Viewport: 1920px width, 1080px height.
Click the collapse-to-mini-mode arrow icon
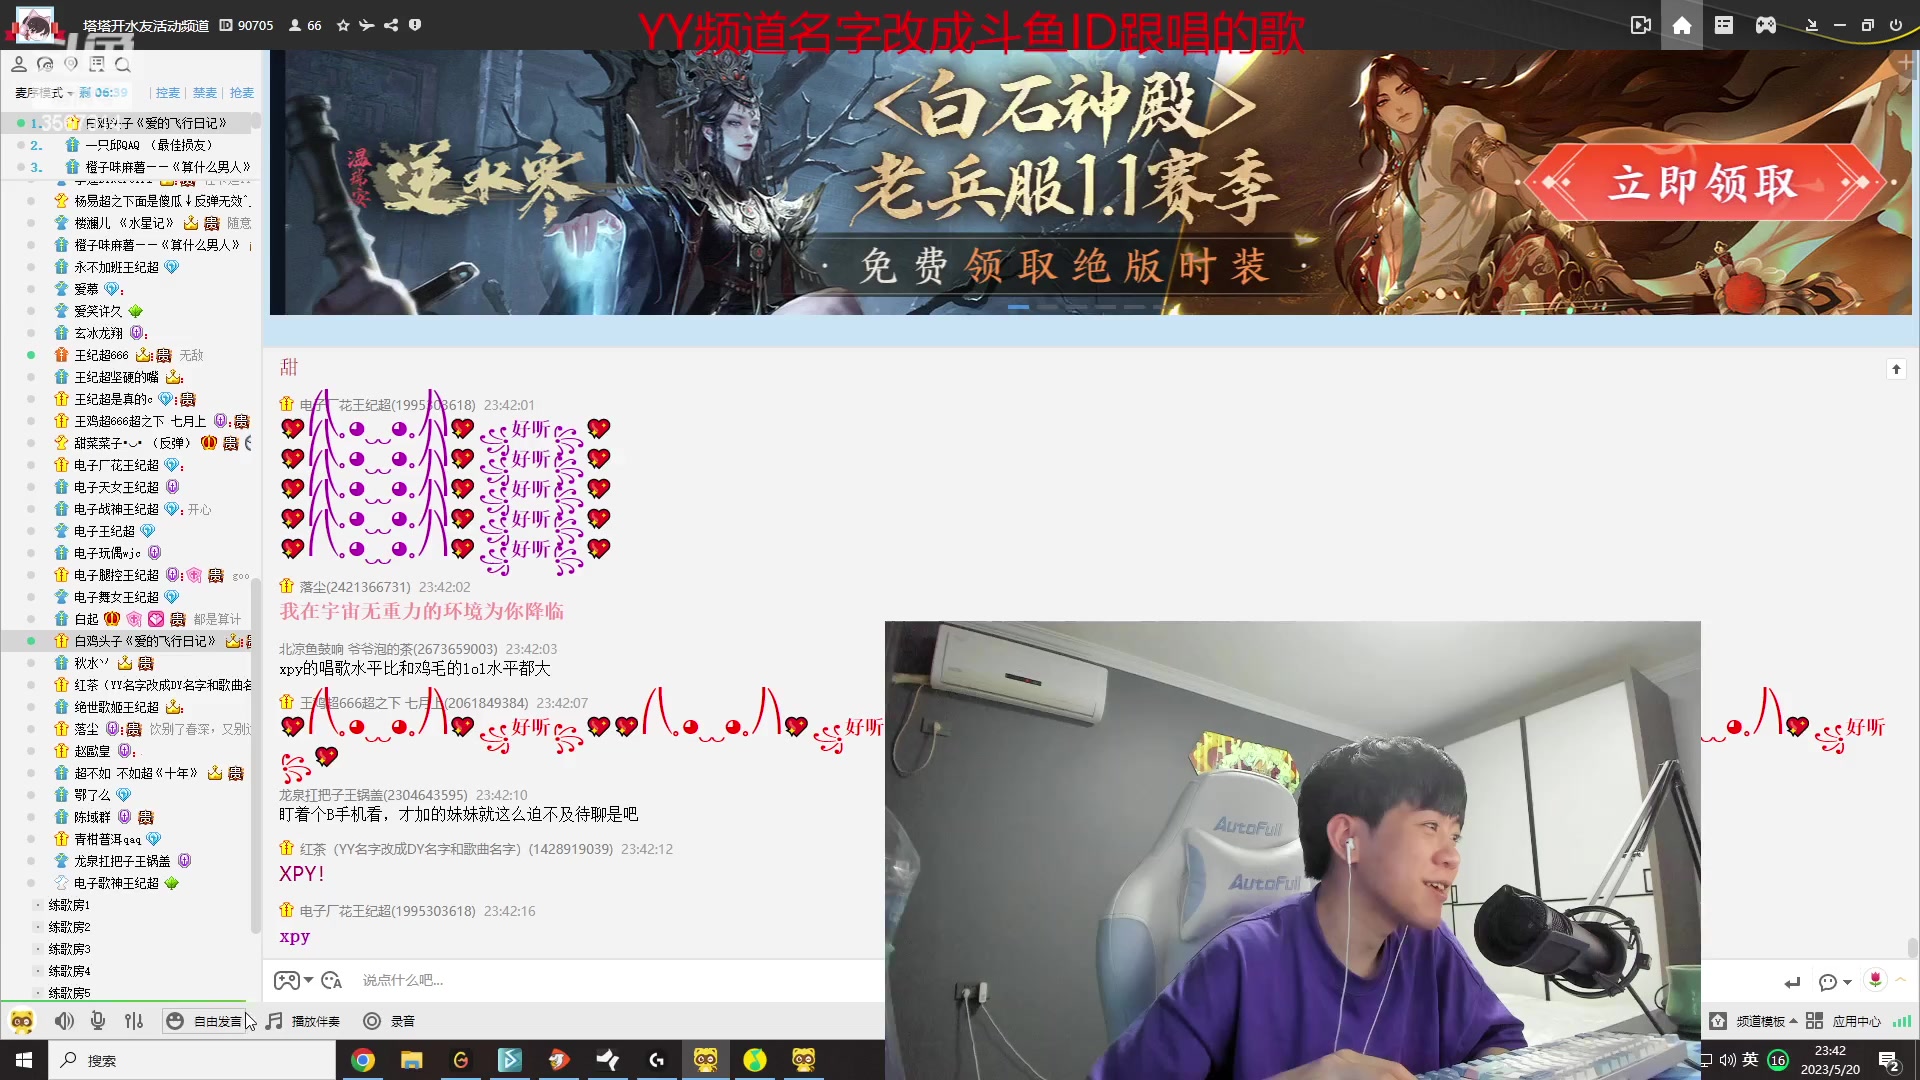(x=1811, y=25)
